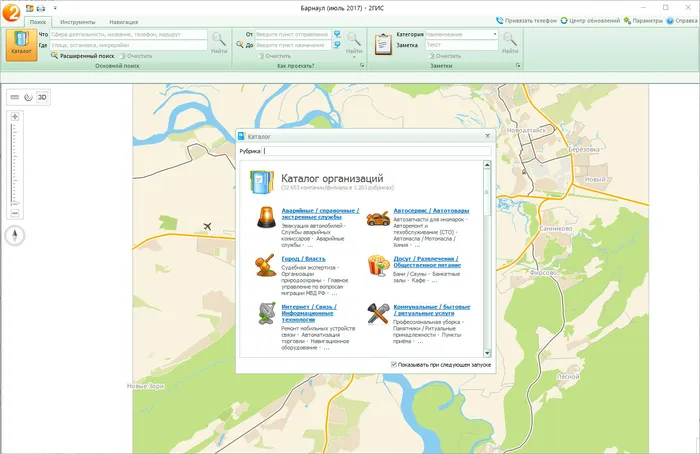The image size is (700, 454).
Task: Focus the Заметка text field
Action: [462, 45]
